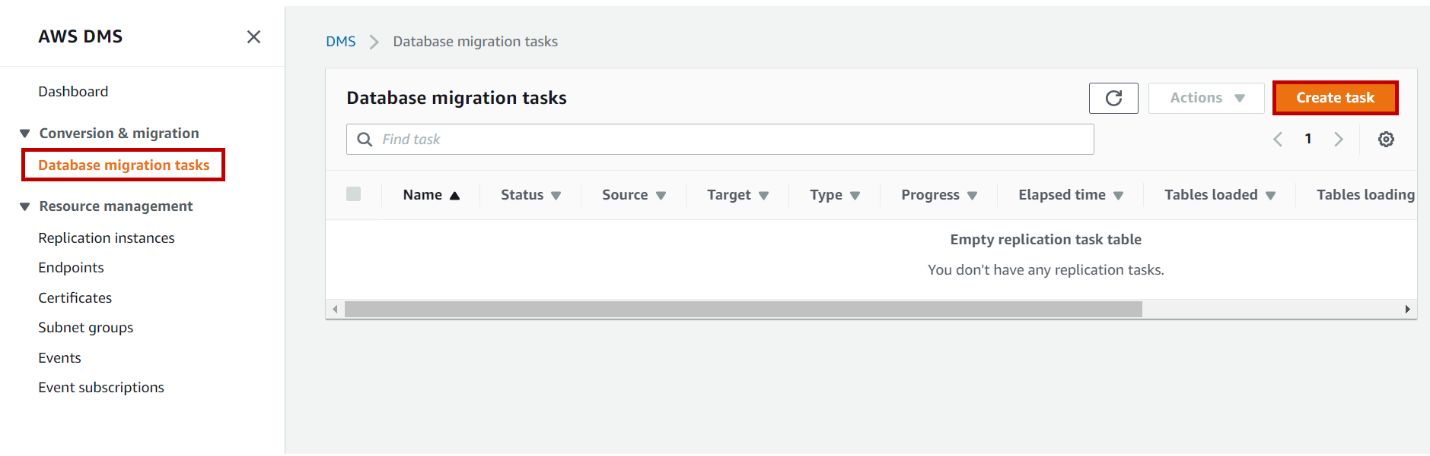Collapse Conversion & migration section
The width and height of the screenshot is (1430, 456).
[x=25, y=134]
